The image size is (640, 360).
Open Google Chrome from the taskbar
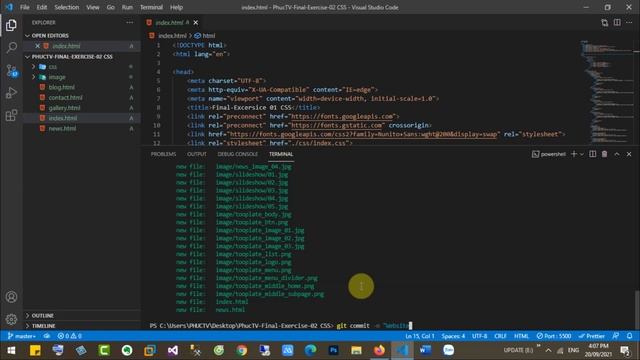[242, 350]
